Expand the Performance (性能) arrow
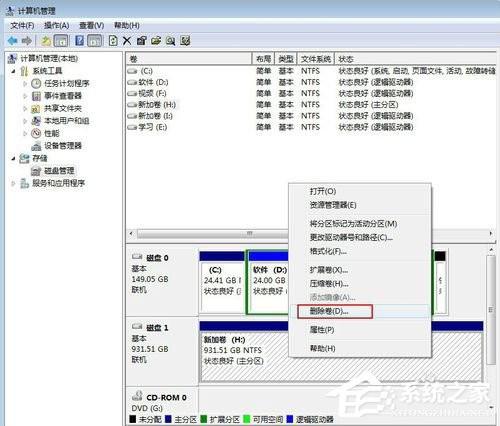Viewport: 500px width, 426px height. point(25,133)
